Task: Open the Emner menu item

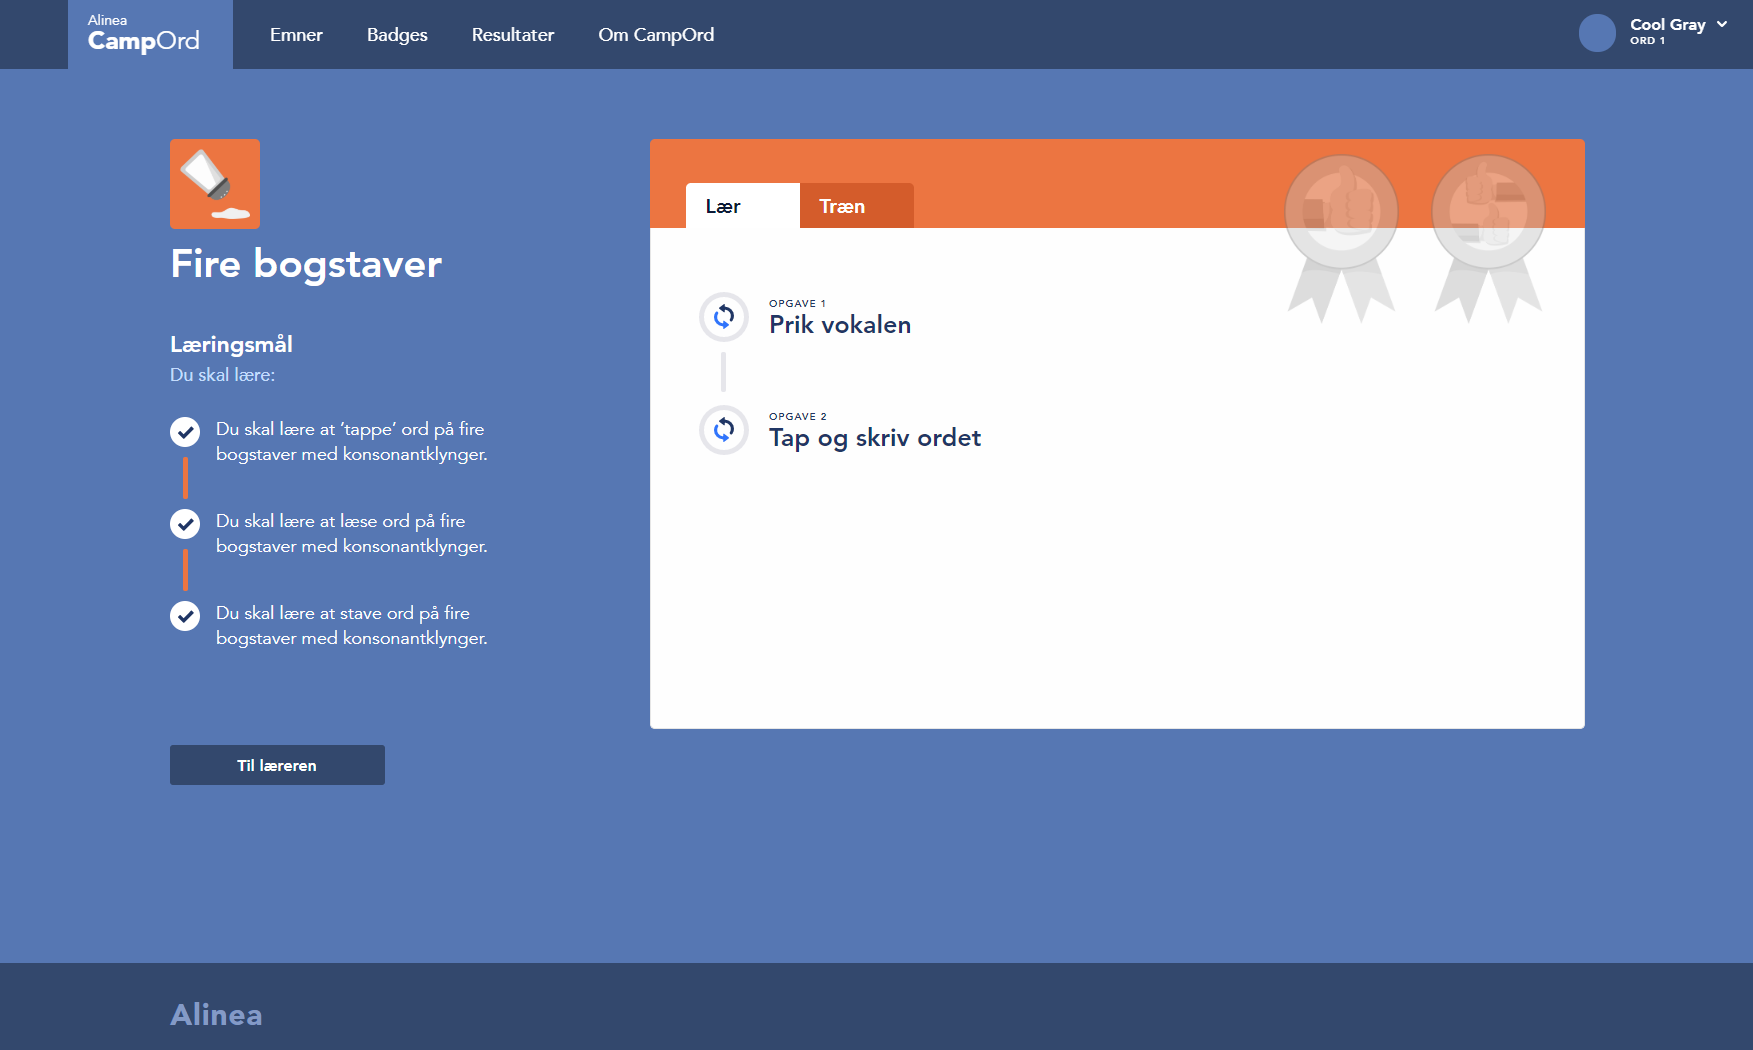Action: click(296, 35)
